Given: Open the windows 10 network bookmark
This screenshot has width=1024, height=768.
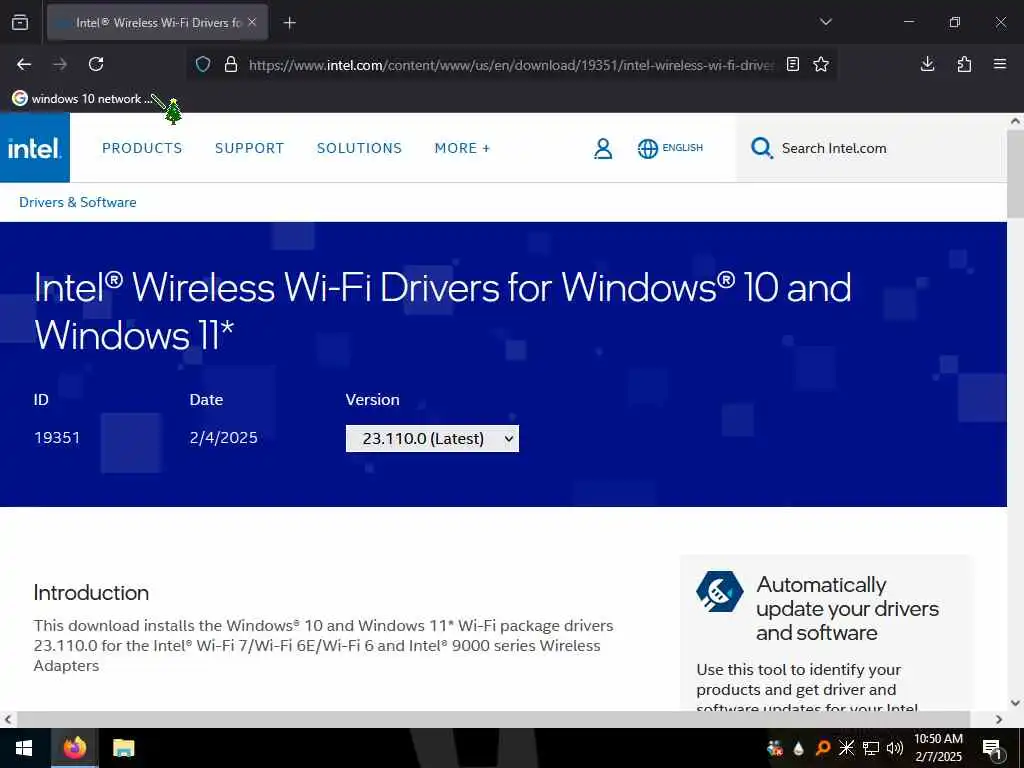Looking at the screenshot, I should click(82, 99).
